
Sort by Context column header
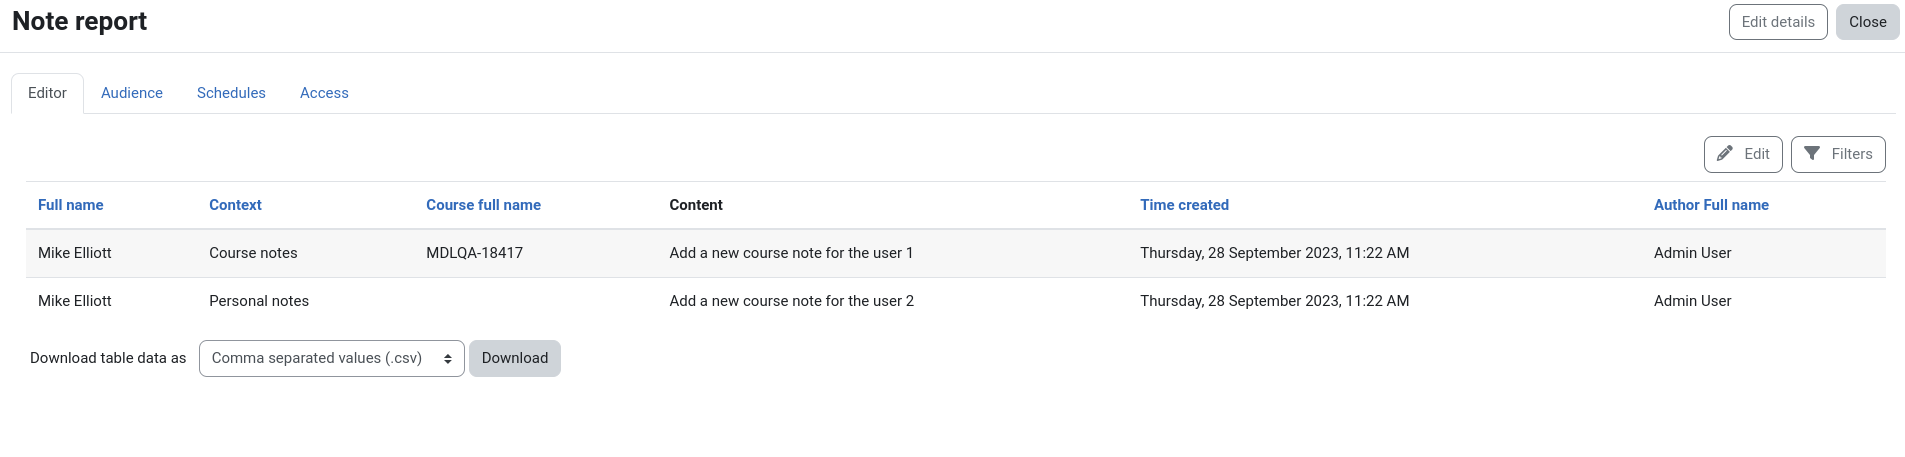pos(235,205)
